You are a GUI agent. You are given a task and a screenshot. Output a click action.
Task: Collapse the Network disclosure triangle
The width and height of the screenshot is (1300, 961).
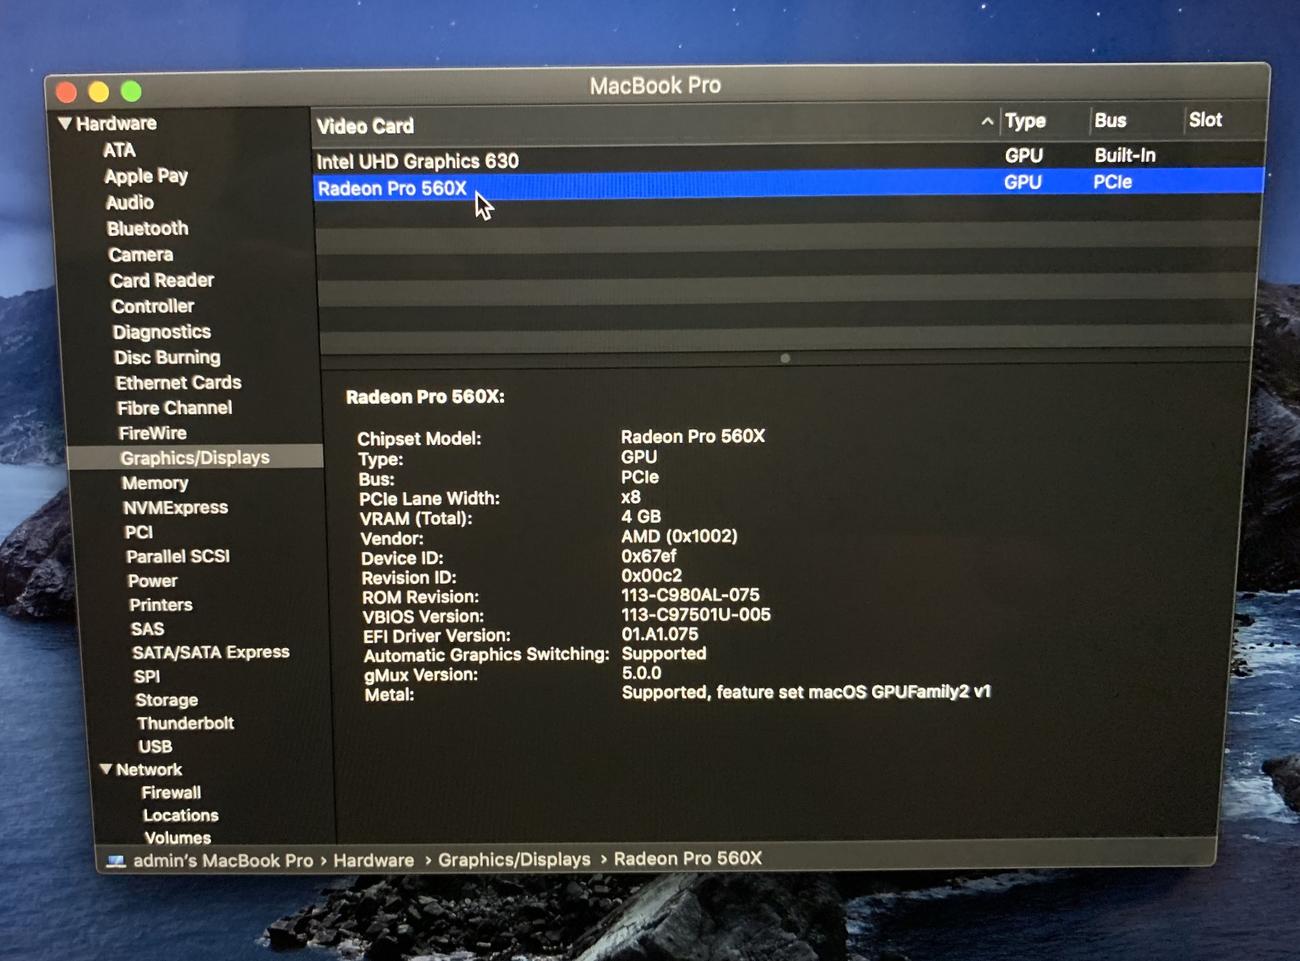pyautogui.click(x=106, y=769)
